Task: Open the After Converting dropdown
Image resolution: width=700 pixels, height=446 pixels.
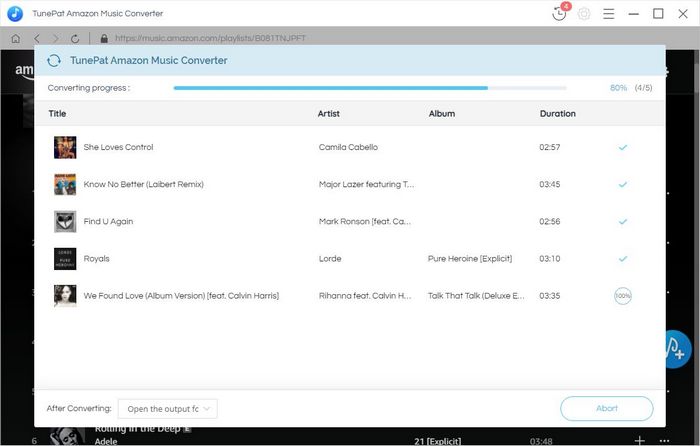Action: click(x=168, y=408)
